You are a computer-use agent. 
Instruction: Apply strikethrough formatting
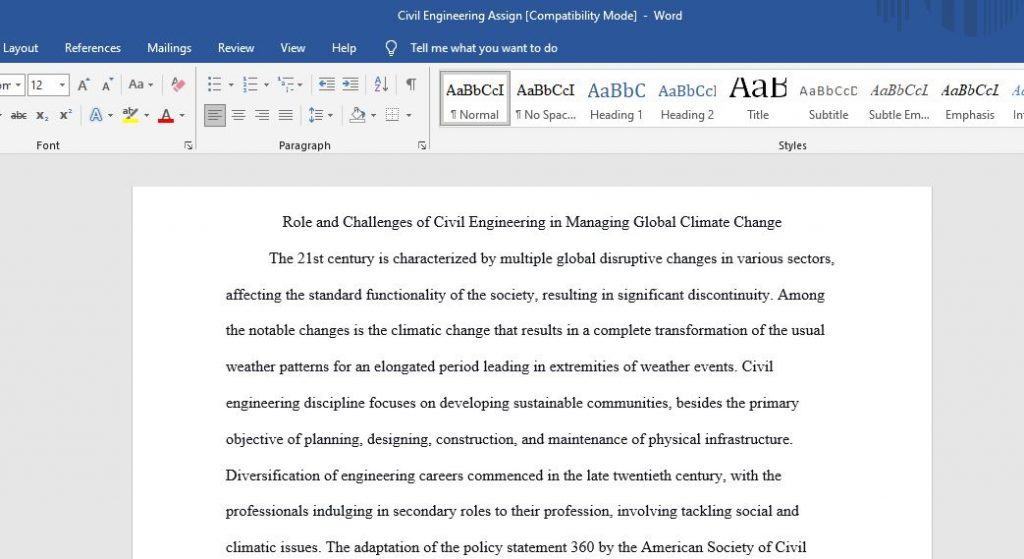18,116
